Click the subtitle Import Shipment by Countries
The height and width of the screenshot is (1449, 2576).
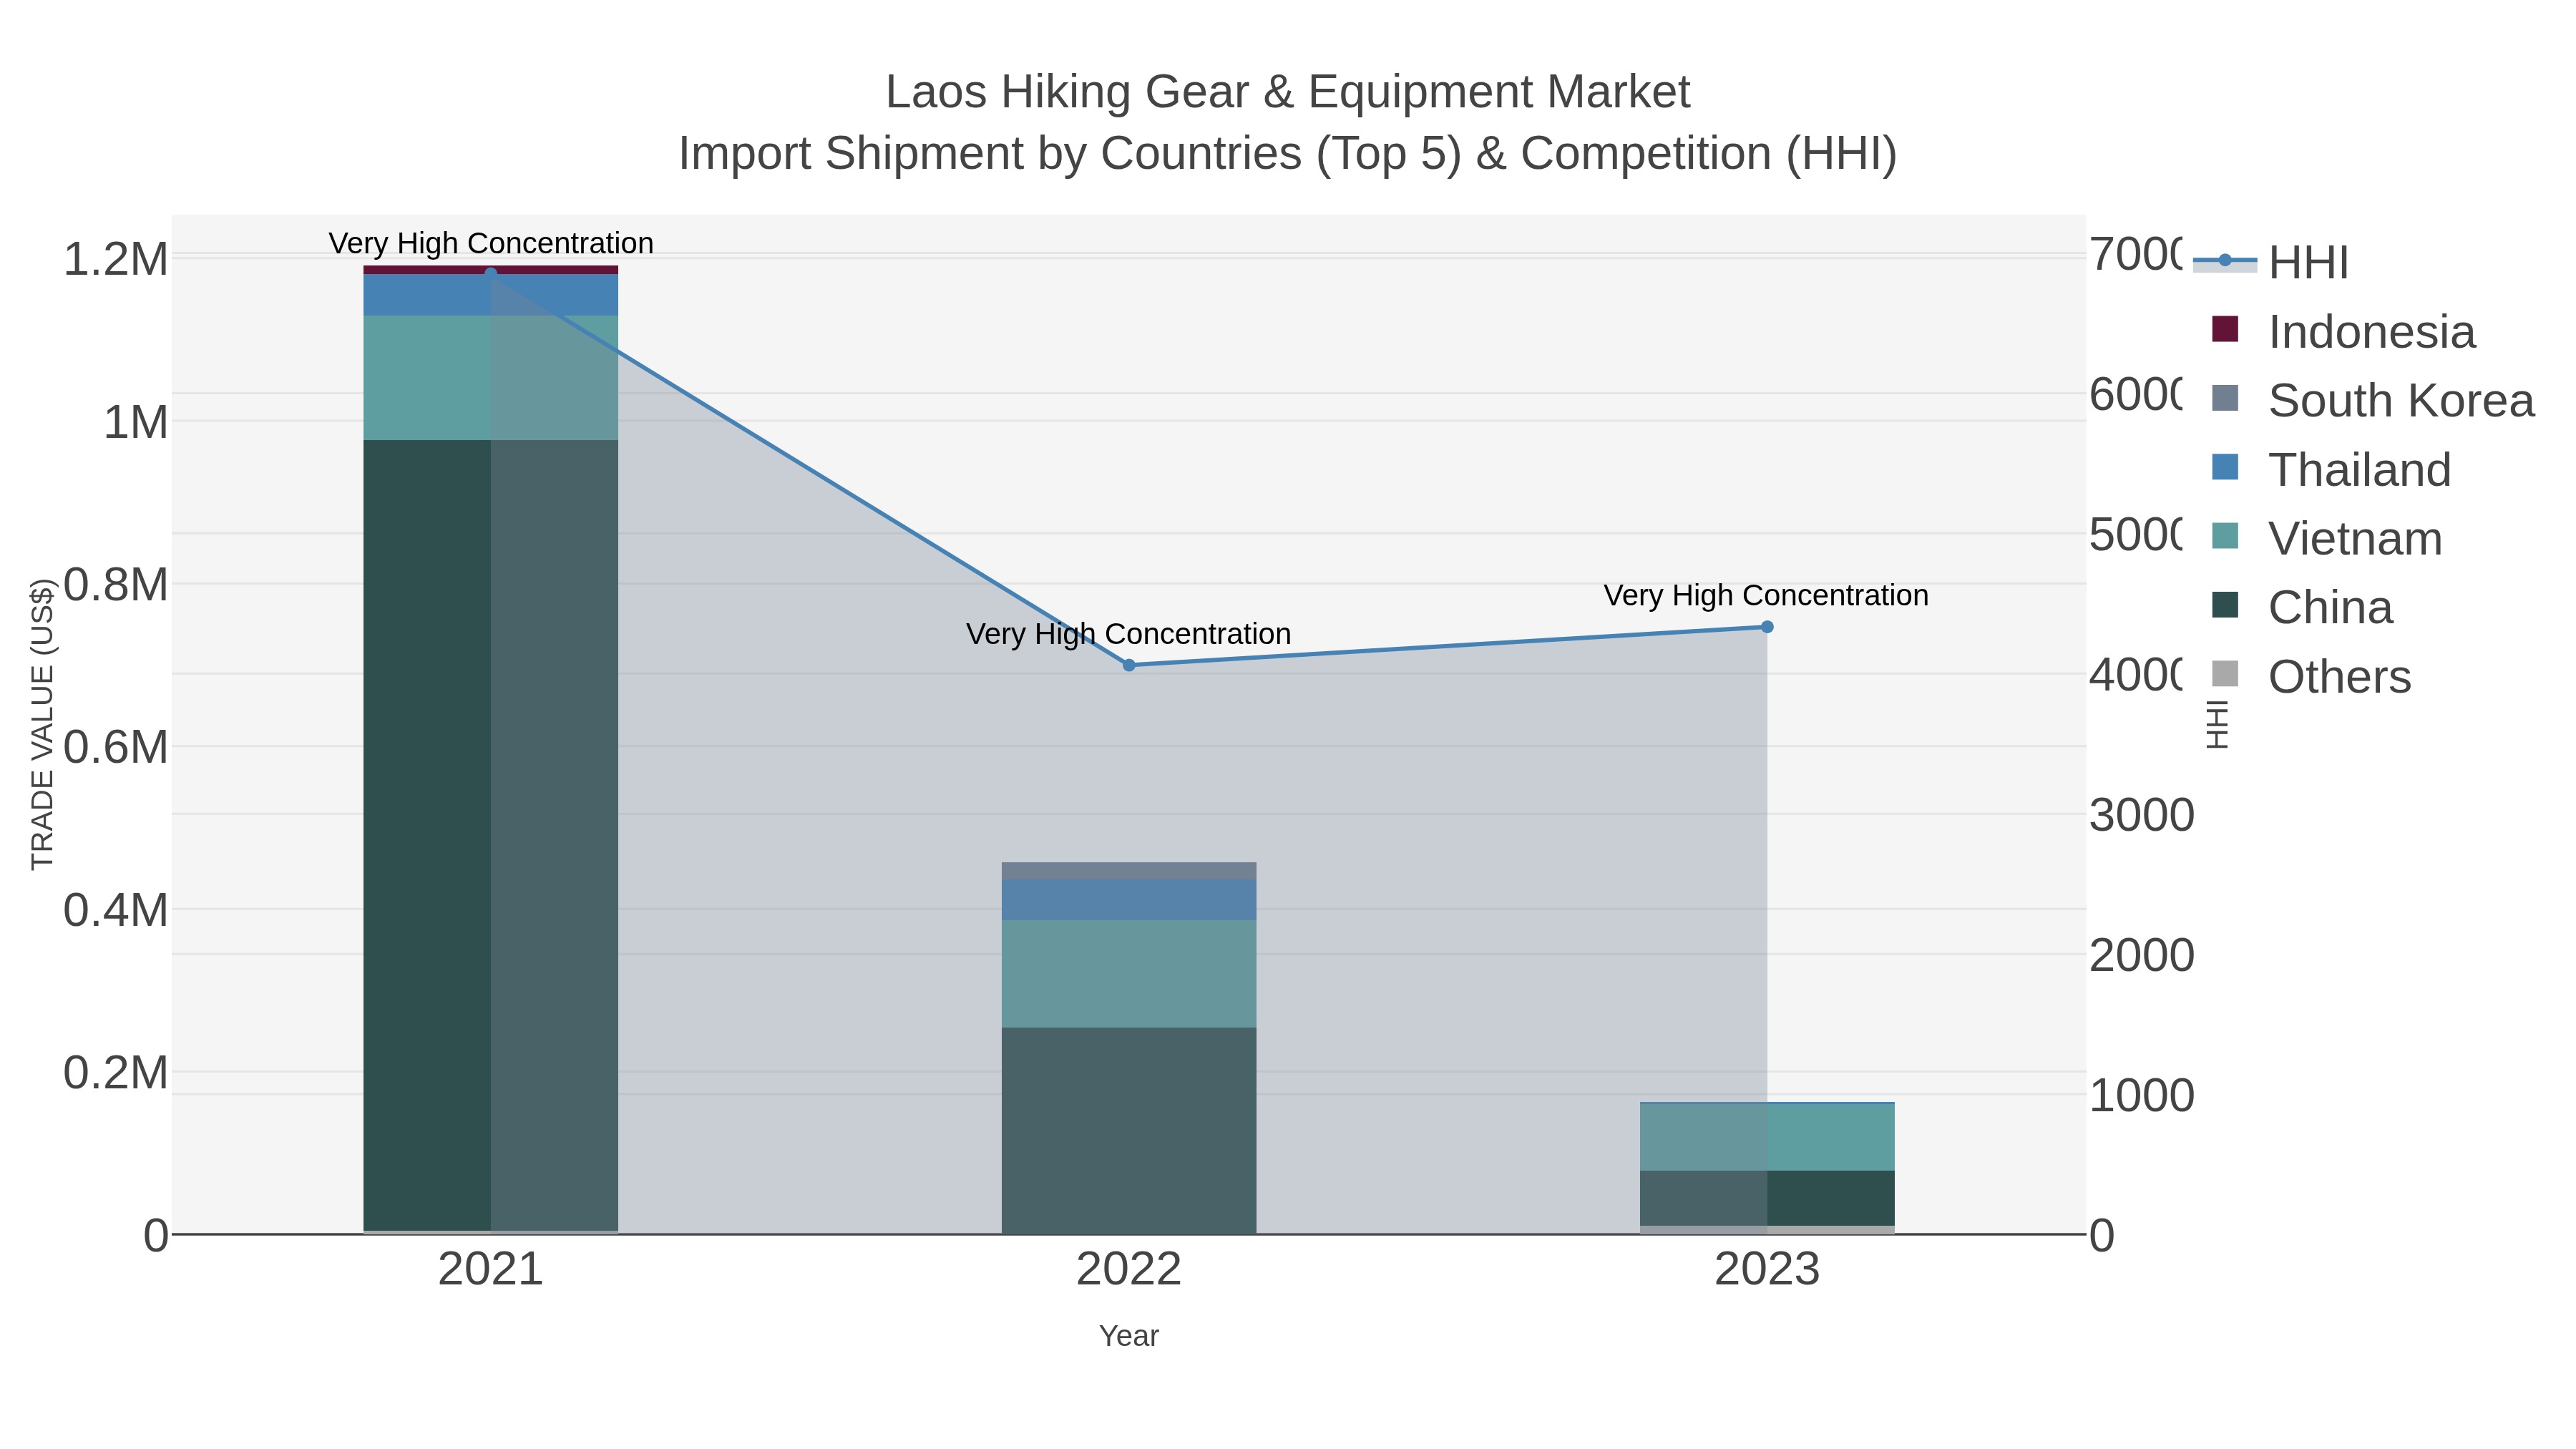[1288, 154]
